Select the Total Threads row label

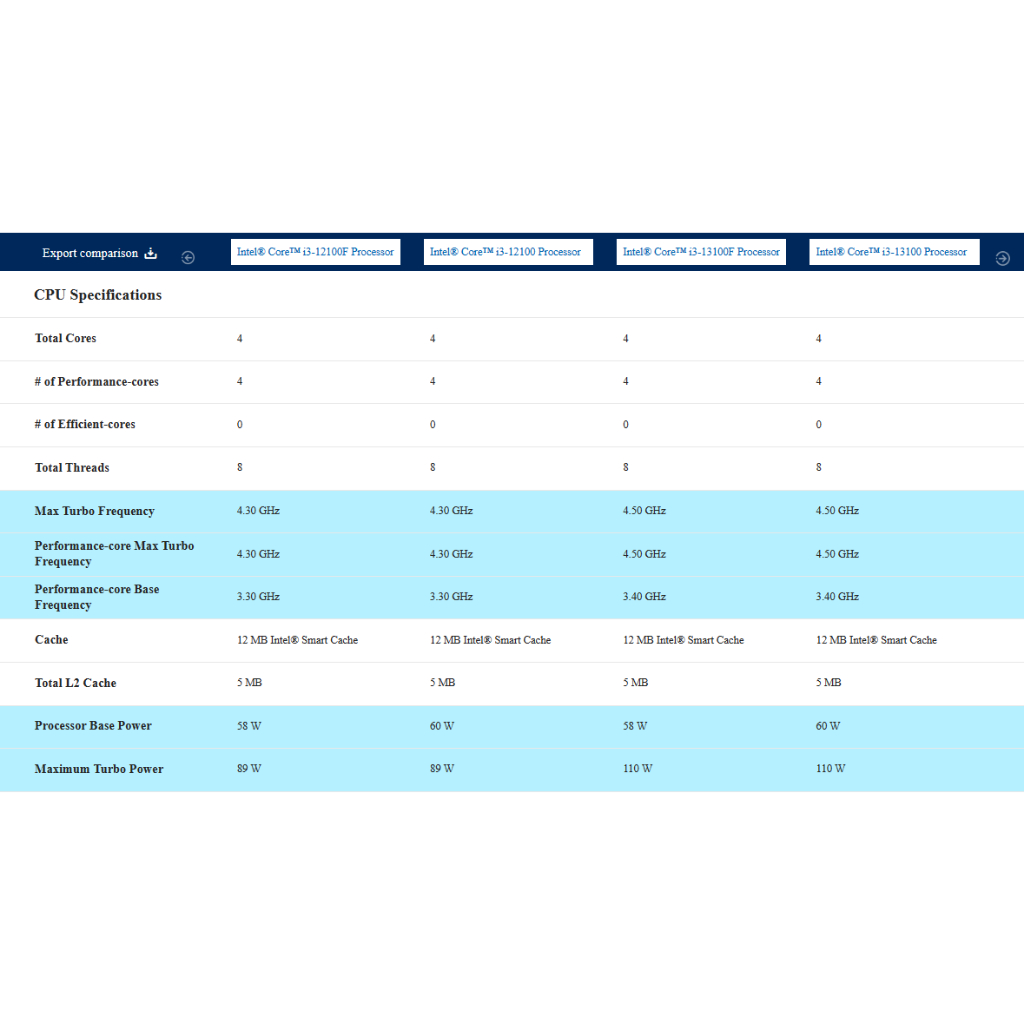click(72, 468)
